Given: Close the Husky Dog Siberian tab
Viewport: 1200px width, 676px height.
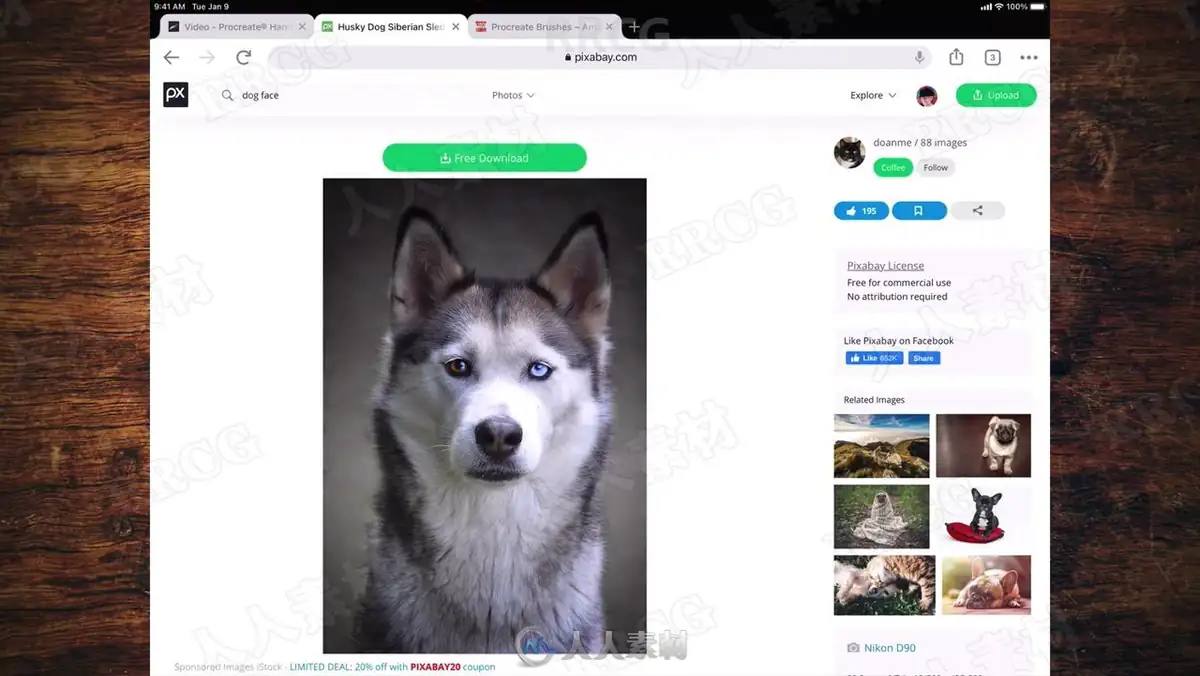Looking at the screenshot, I should pos(456,27).
